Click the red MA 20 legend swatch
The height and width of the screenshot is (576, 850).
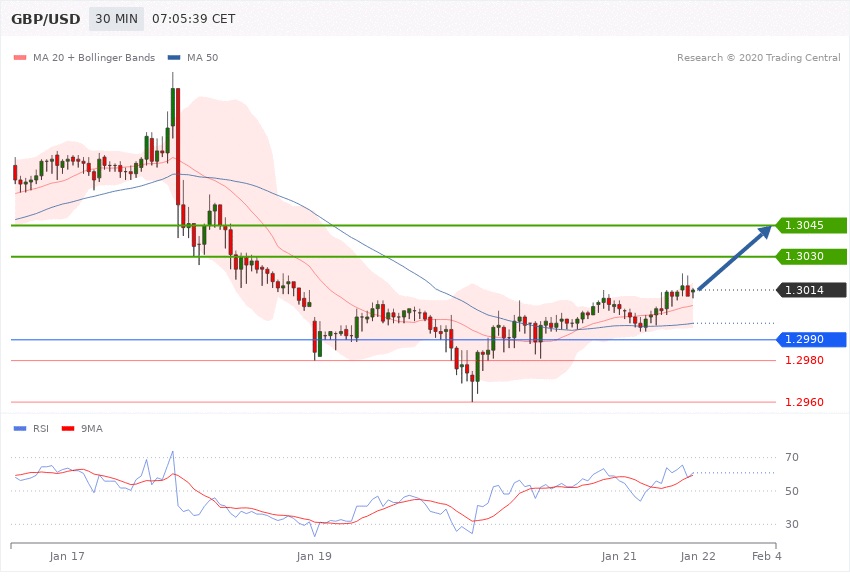pos(19,58)
